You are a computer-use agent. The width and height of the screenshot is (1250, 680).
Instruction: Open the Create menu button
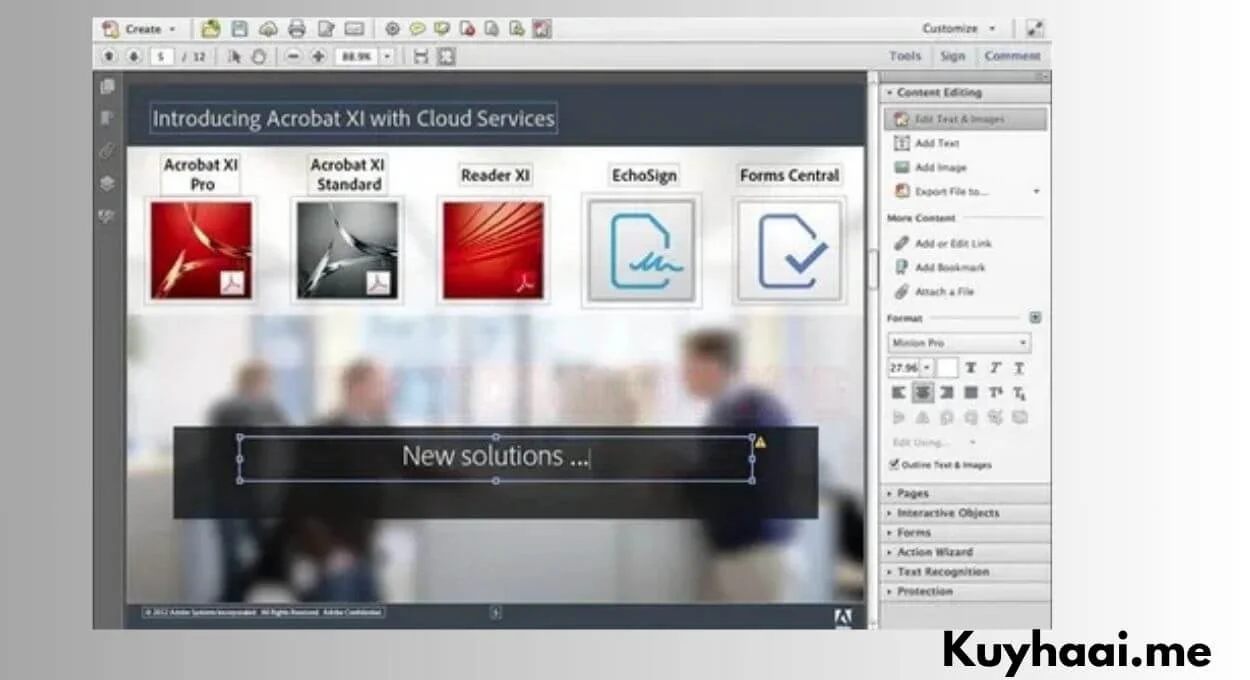[x=140, y=29]
